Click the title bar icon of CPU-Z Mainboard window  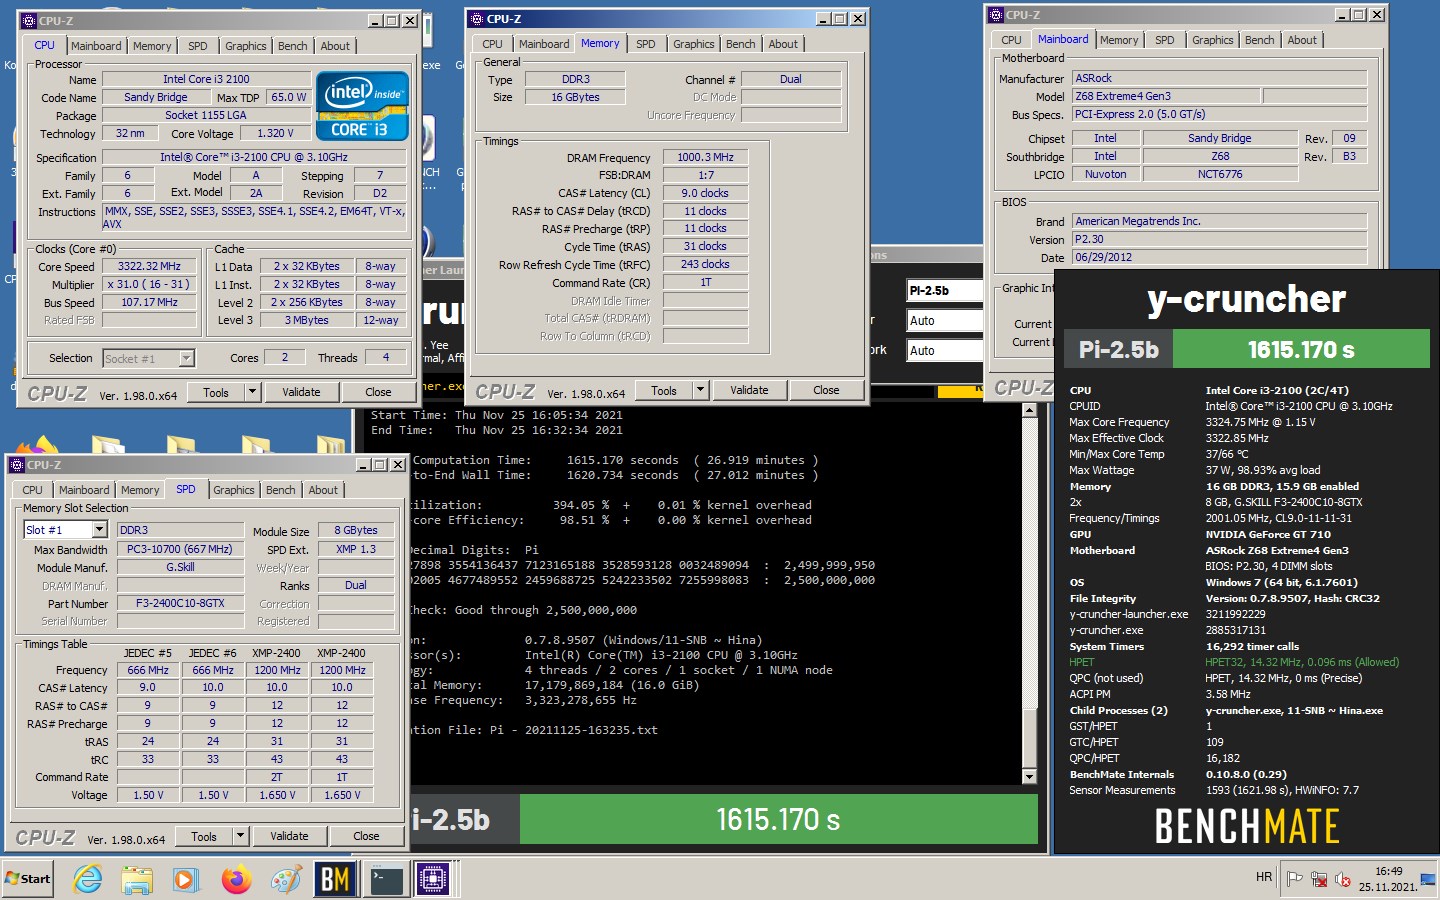coord(995,14)
